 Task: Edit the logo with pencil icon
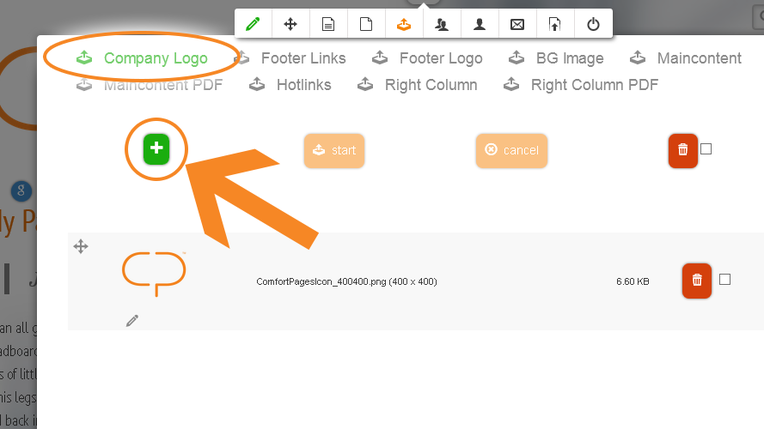[132, 320]
